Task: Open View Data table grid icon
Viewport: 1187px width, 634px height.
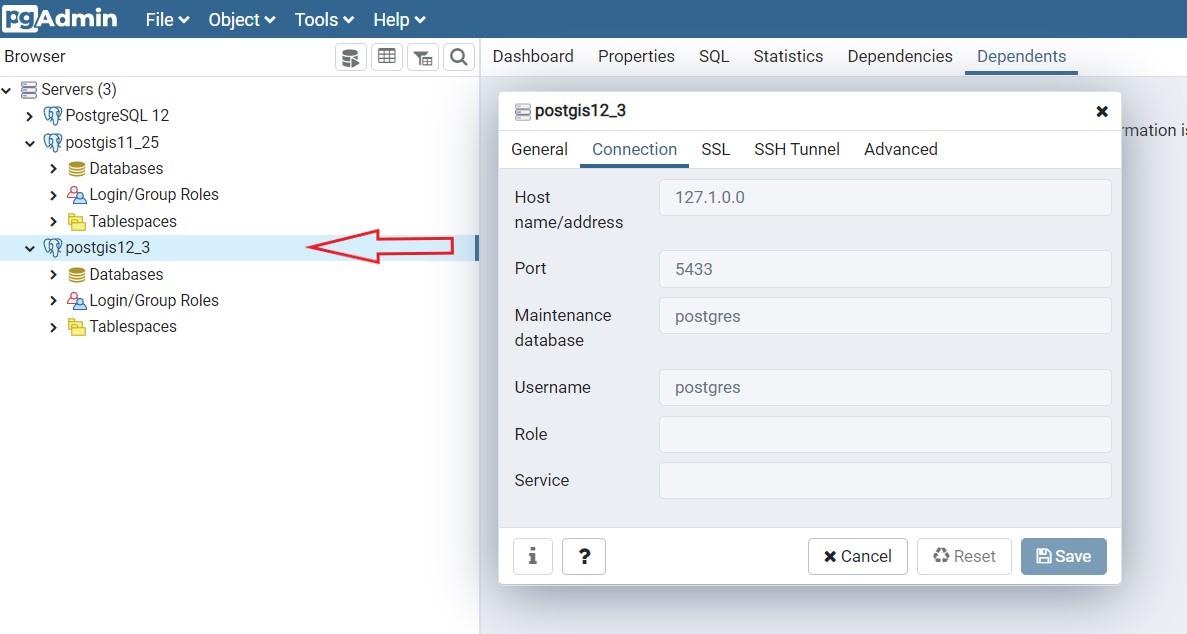Action: [386, 57]
